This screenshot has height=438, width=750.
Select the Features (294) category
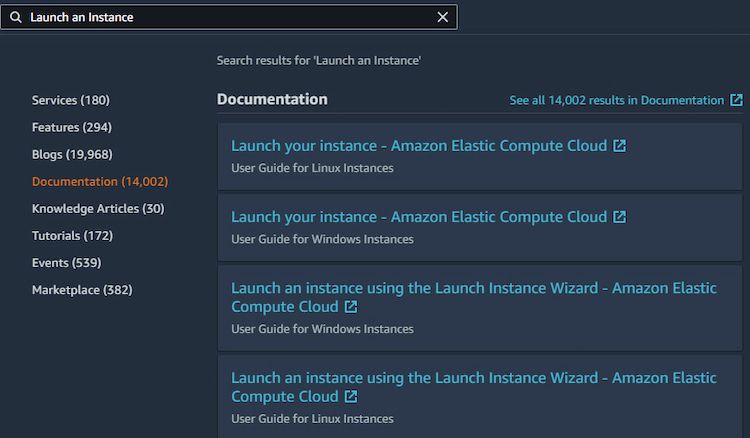click(72, 127)
